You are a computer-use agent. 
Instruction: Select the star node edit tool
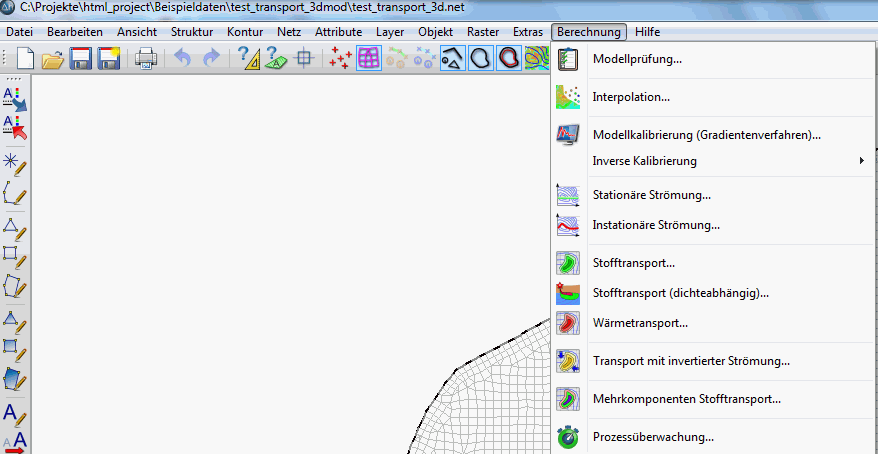pyautogui.click(x=14, y=163)
